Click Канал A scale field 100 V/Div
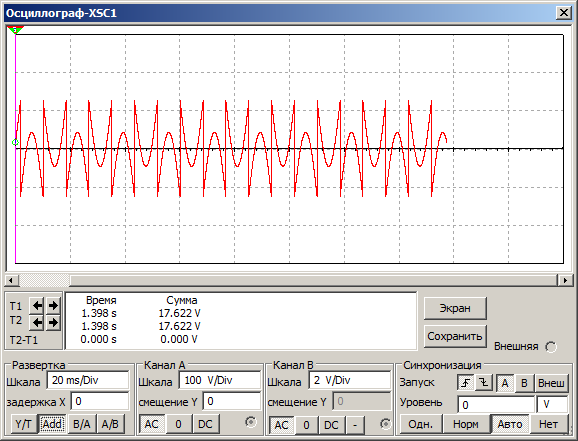This screenshot has height=441, width=578. click(x=220, y=380)
